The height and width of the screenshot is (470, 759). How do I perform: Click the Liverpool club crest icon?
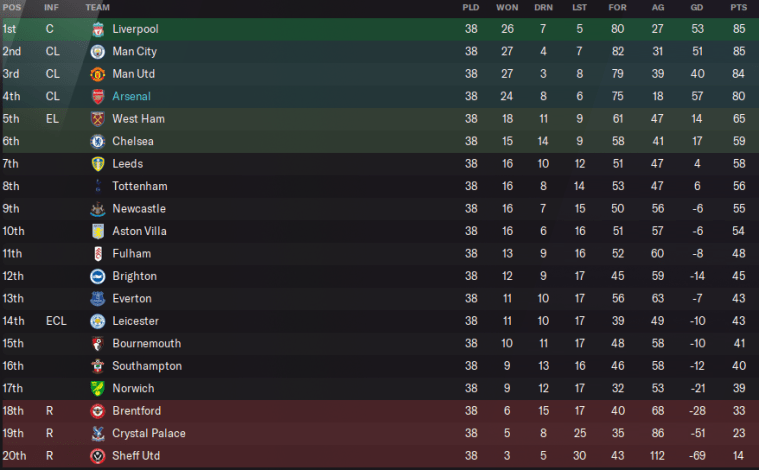pyautogui.click(x=97, y=29)
